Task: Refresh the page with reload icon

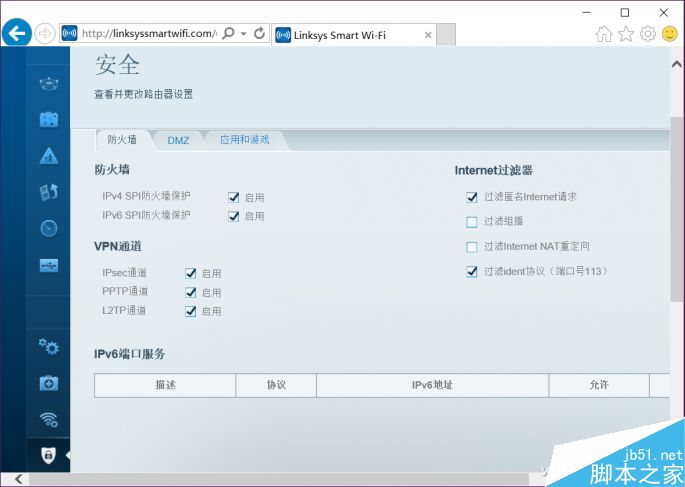Action: (x=259, y=33)
